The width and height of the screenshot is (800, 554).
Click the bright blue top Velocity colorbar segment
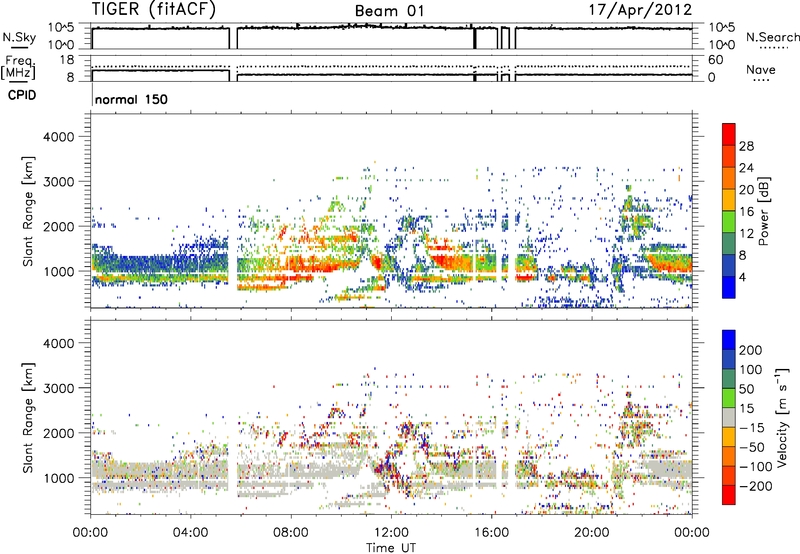coord(729,340)
